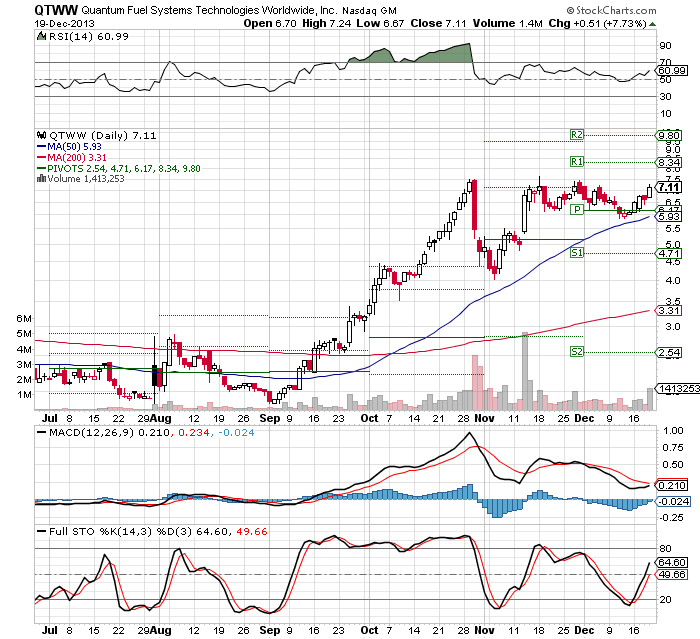Click the QTWW (Daily) 7.11 legend
Screen dimensions: 700x639
[103, 135]
